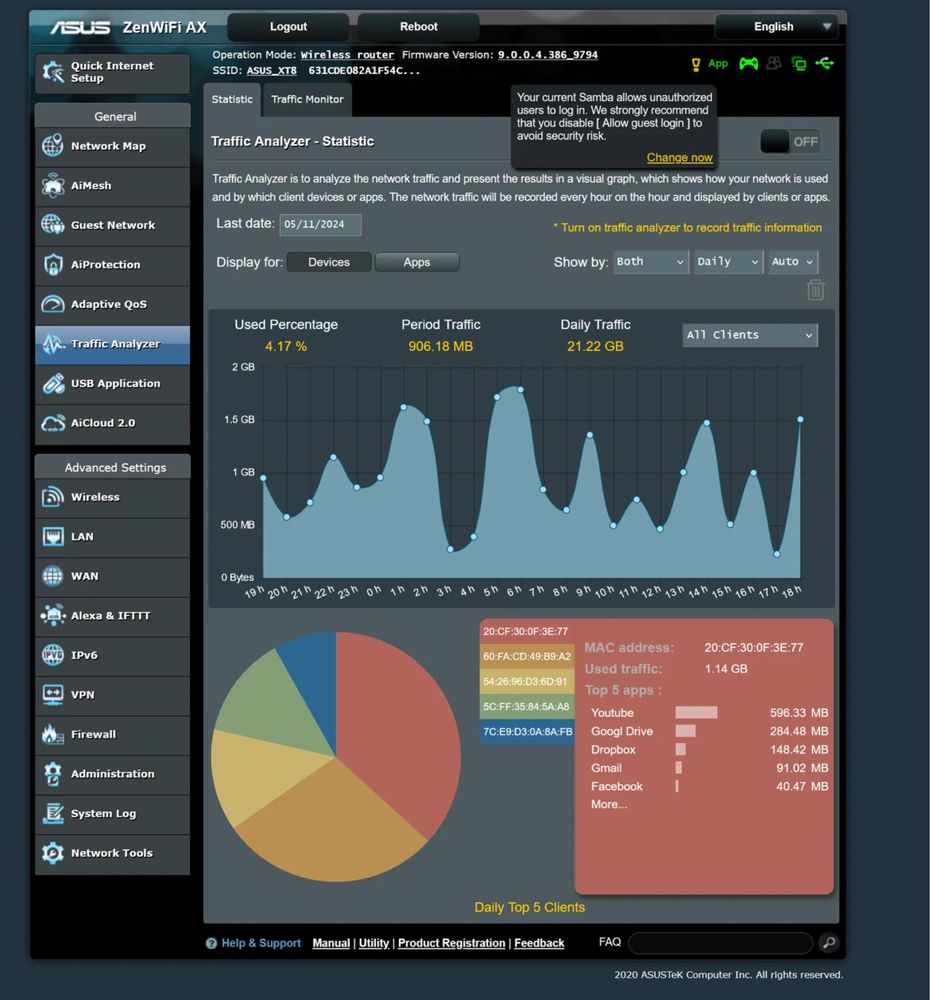930x1000 pixels.
Task: Click the Reboot button
Action: point(418,27)
